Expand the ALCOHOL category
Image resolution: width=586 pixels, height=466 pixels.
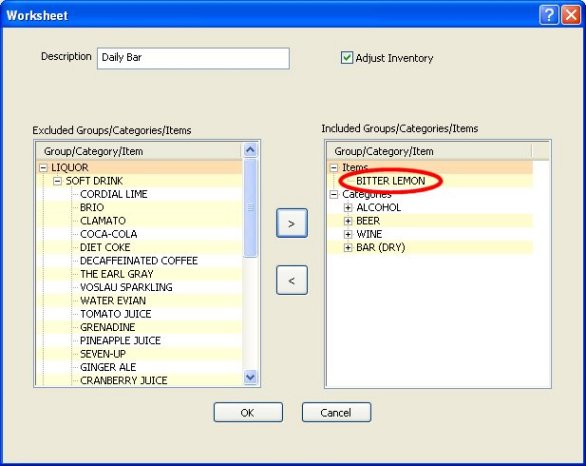pyautogui.click(x=348, y=208)
